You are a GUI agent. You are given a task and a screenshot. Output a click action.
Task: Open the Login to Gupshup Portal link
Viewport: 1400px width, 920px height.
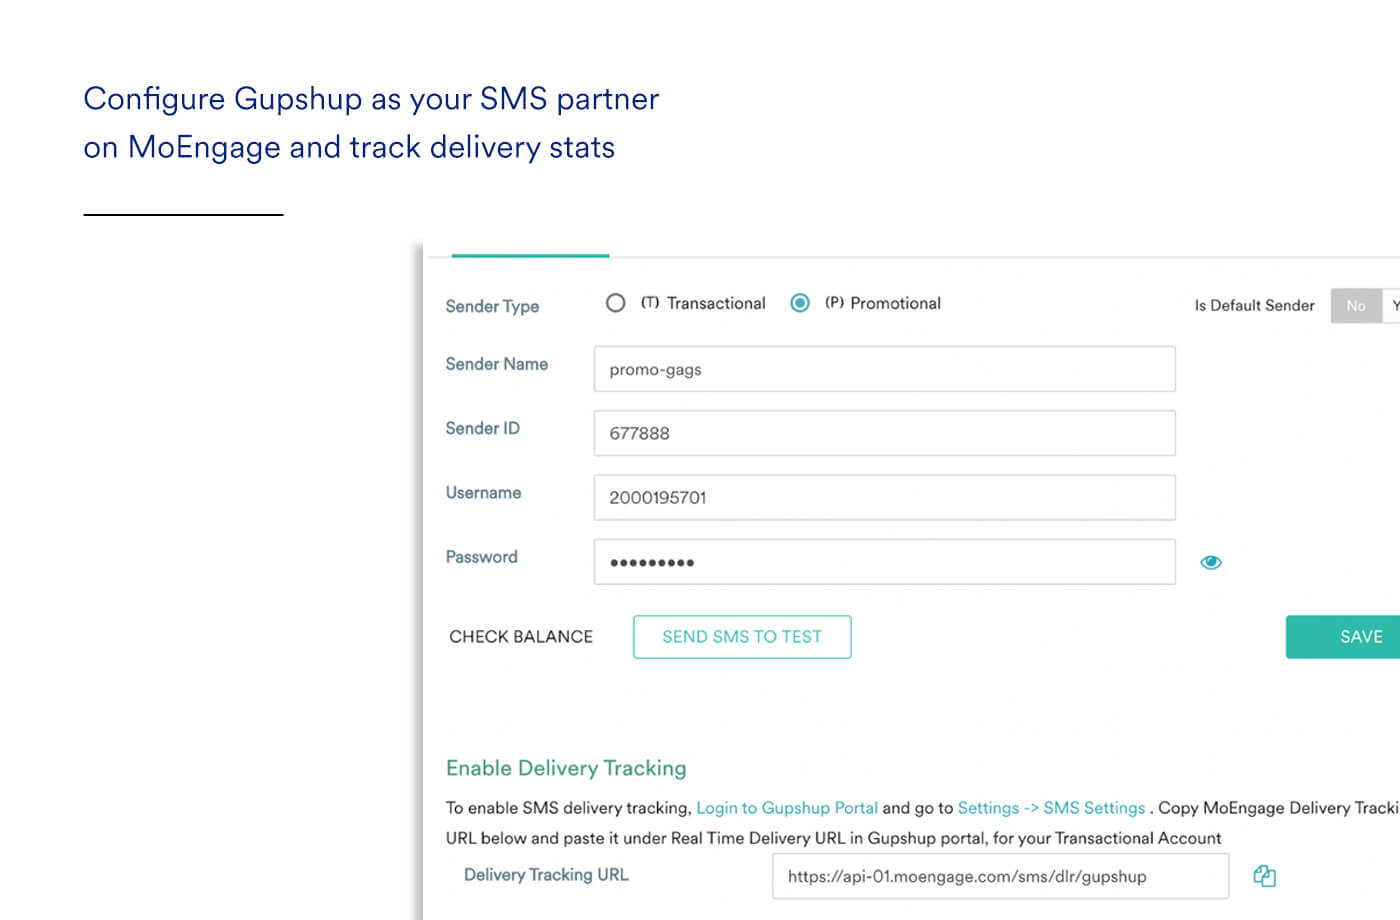point(787,808)
